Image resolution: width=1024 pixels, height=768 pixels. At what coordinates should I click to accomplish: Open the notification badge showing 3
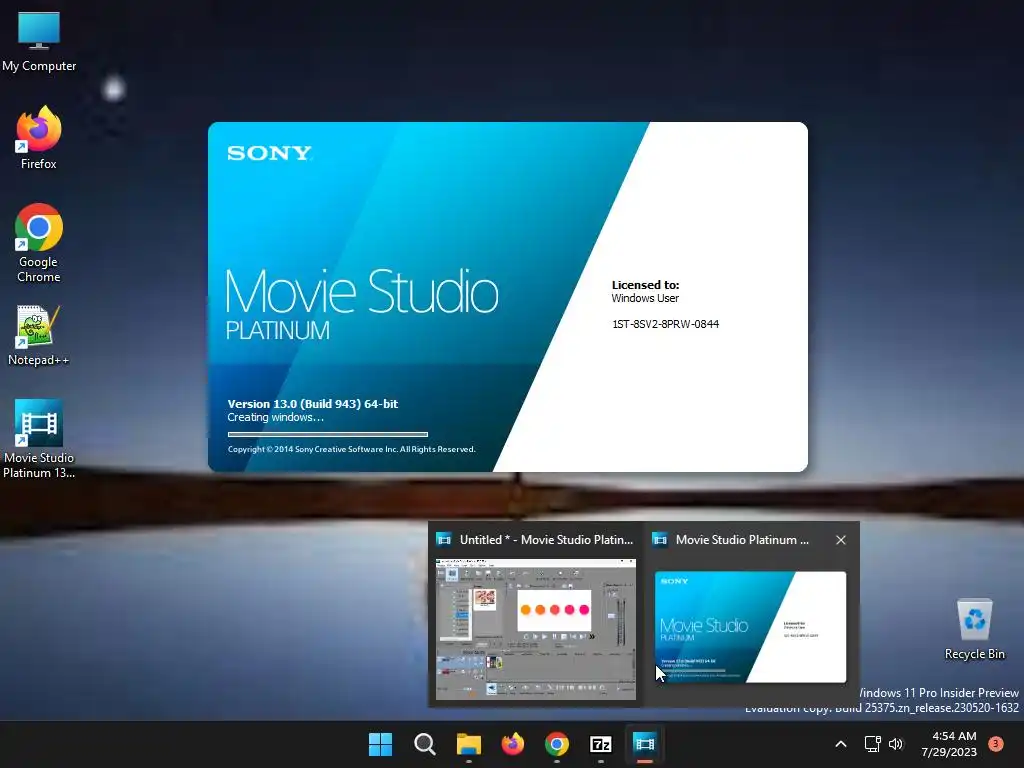tap(996, 744)
